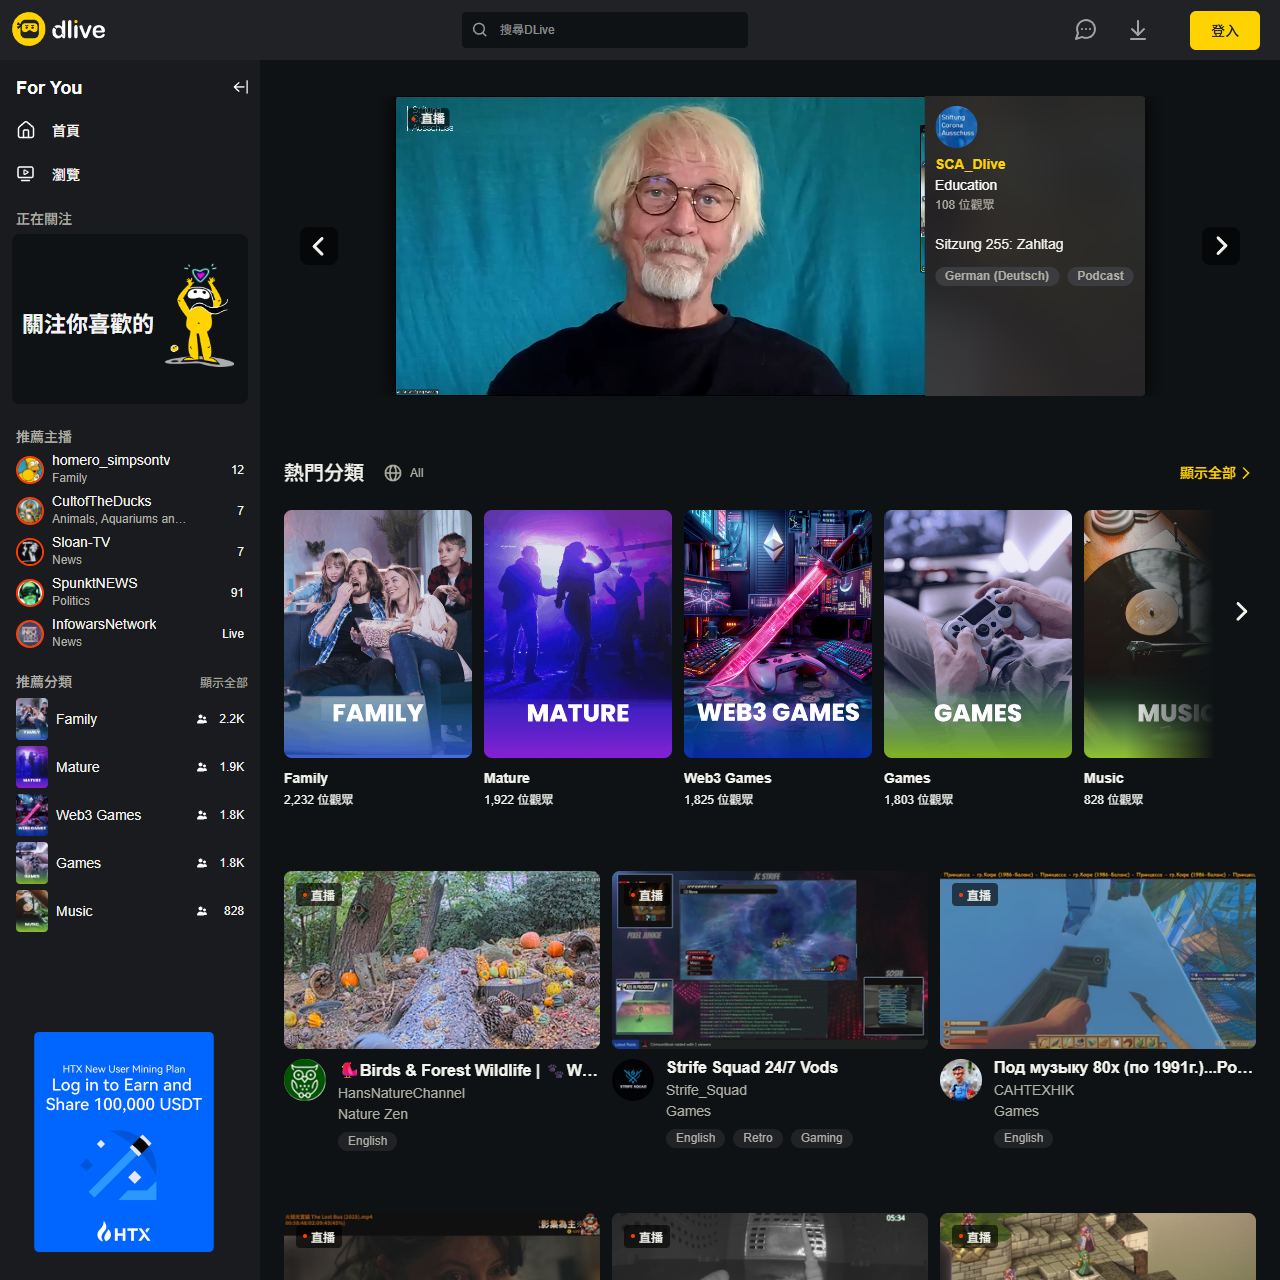The height and width of the screenshot is (1280, 1280).
Task: Advance the featured banner with the right arrow
Action: tap(1220, 246)
